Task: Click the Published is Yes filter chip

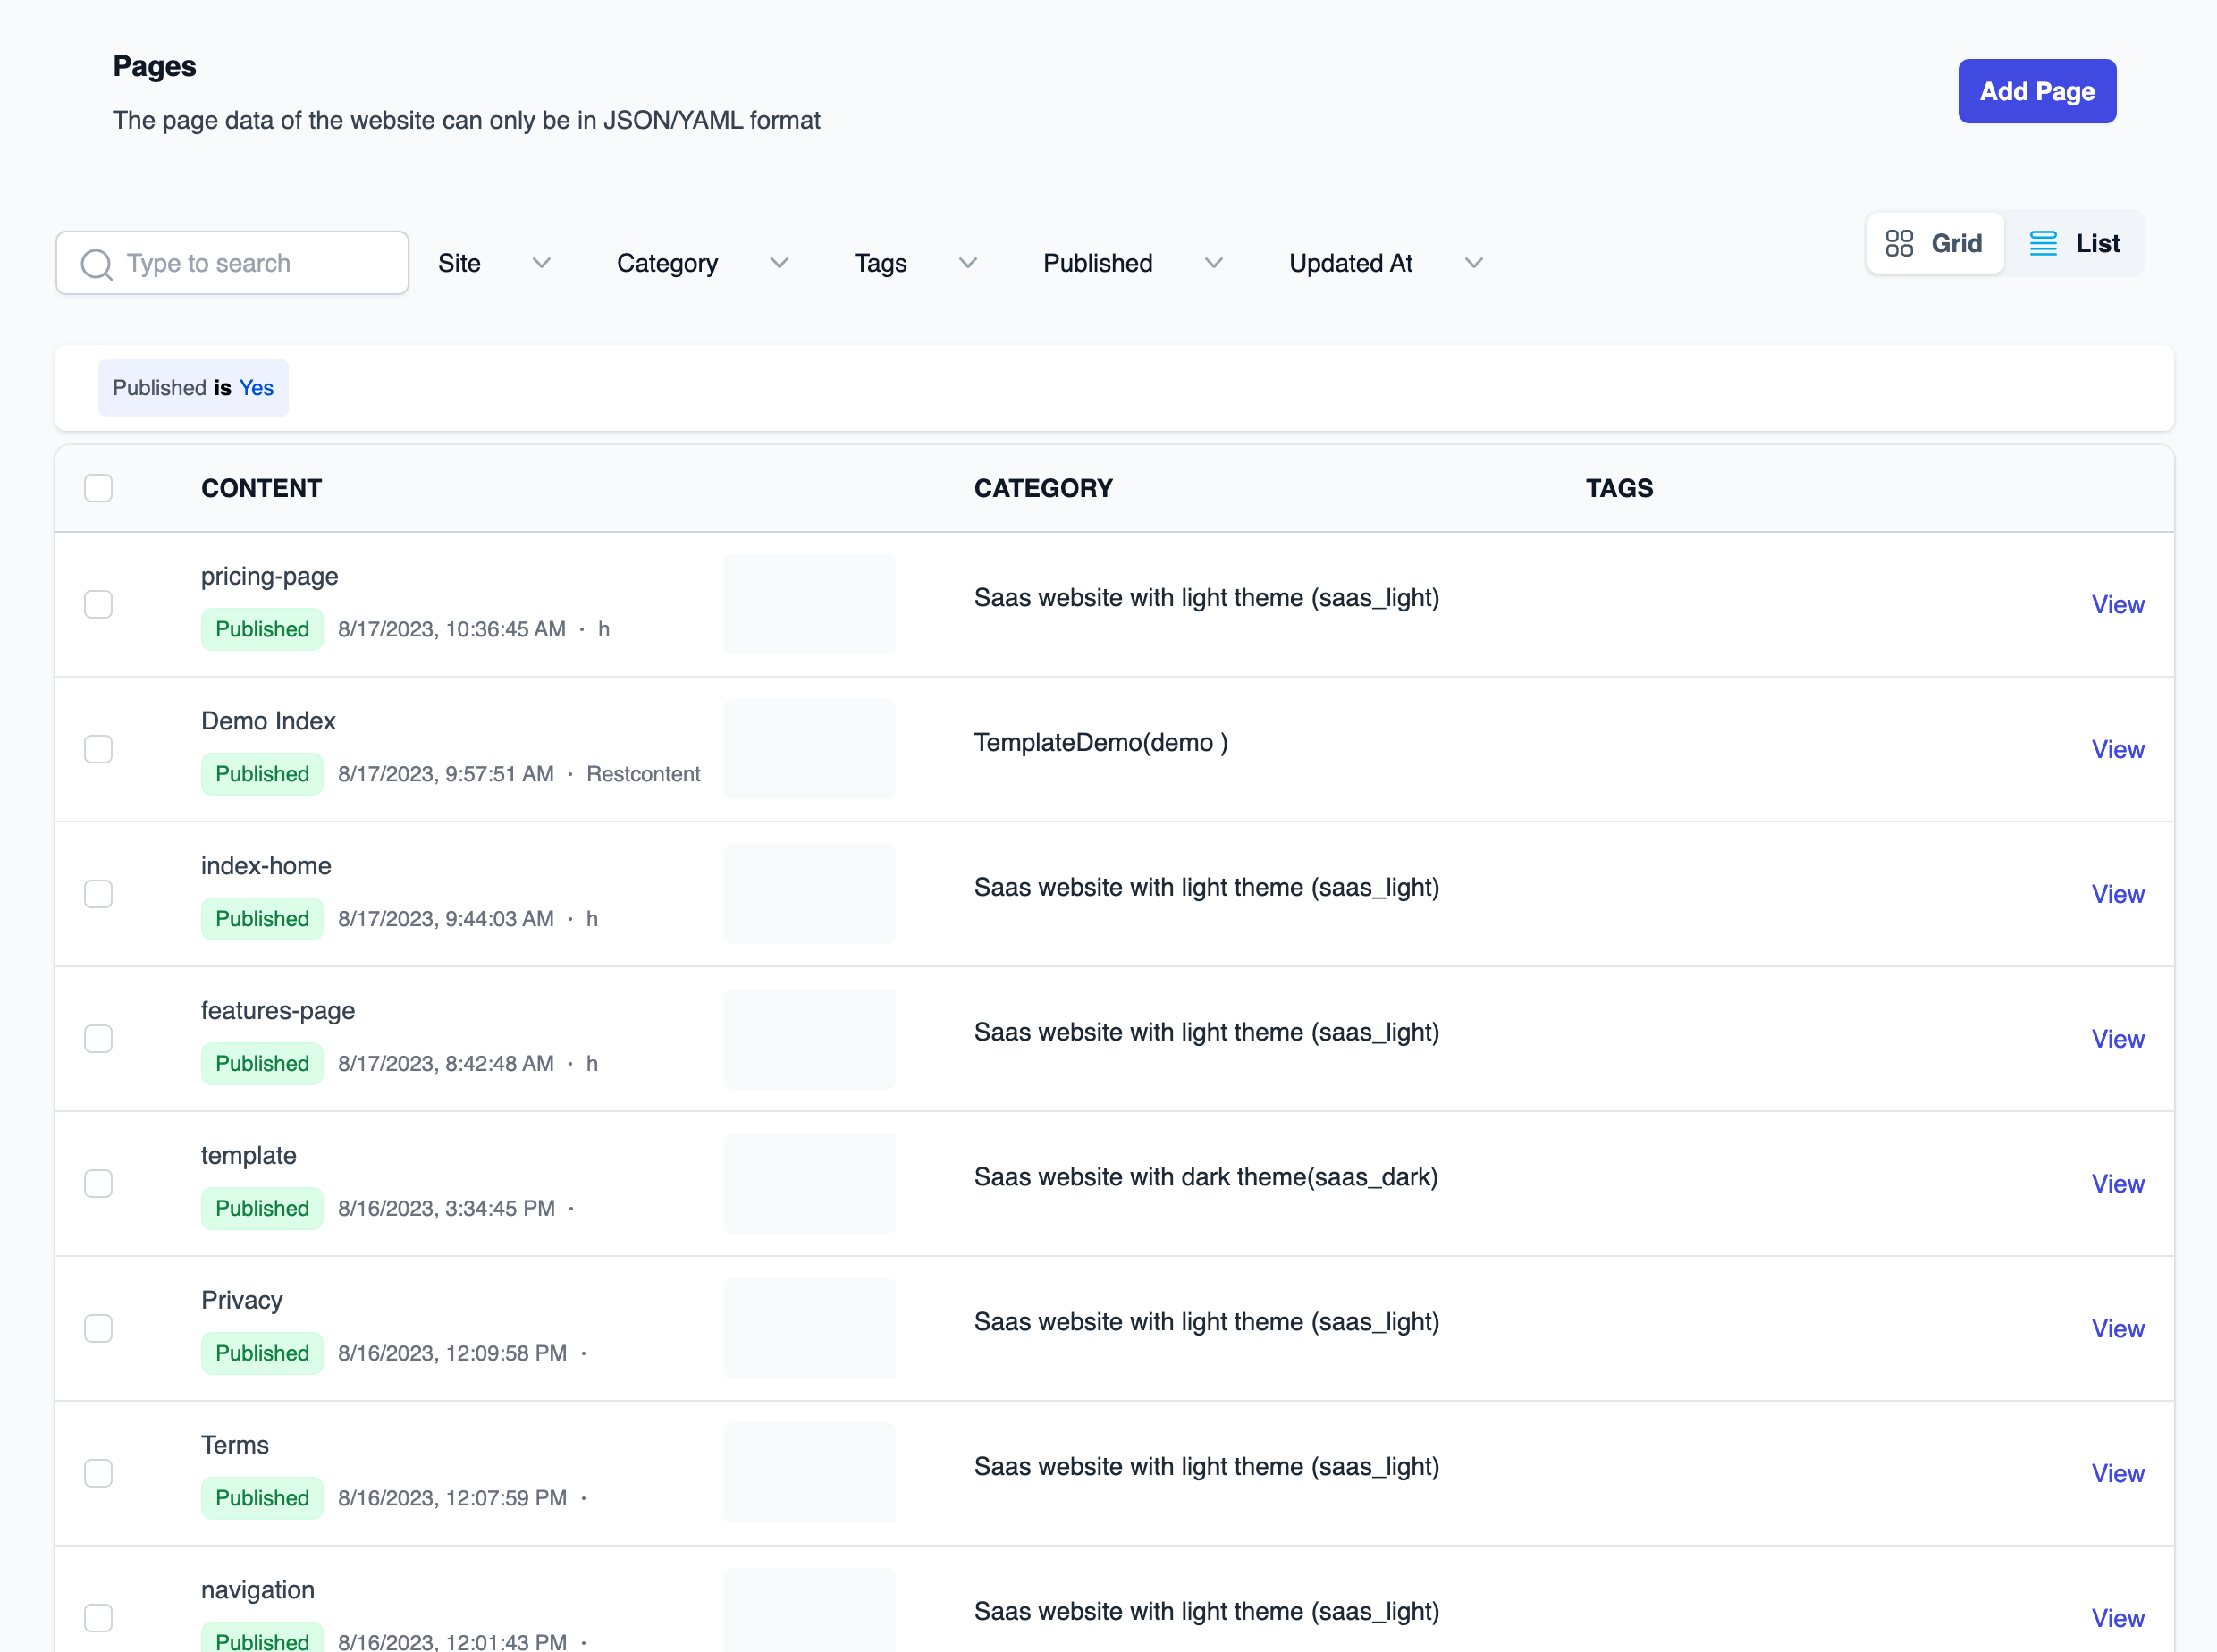Action: tap(193, 388)
